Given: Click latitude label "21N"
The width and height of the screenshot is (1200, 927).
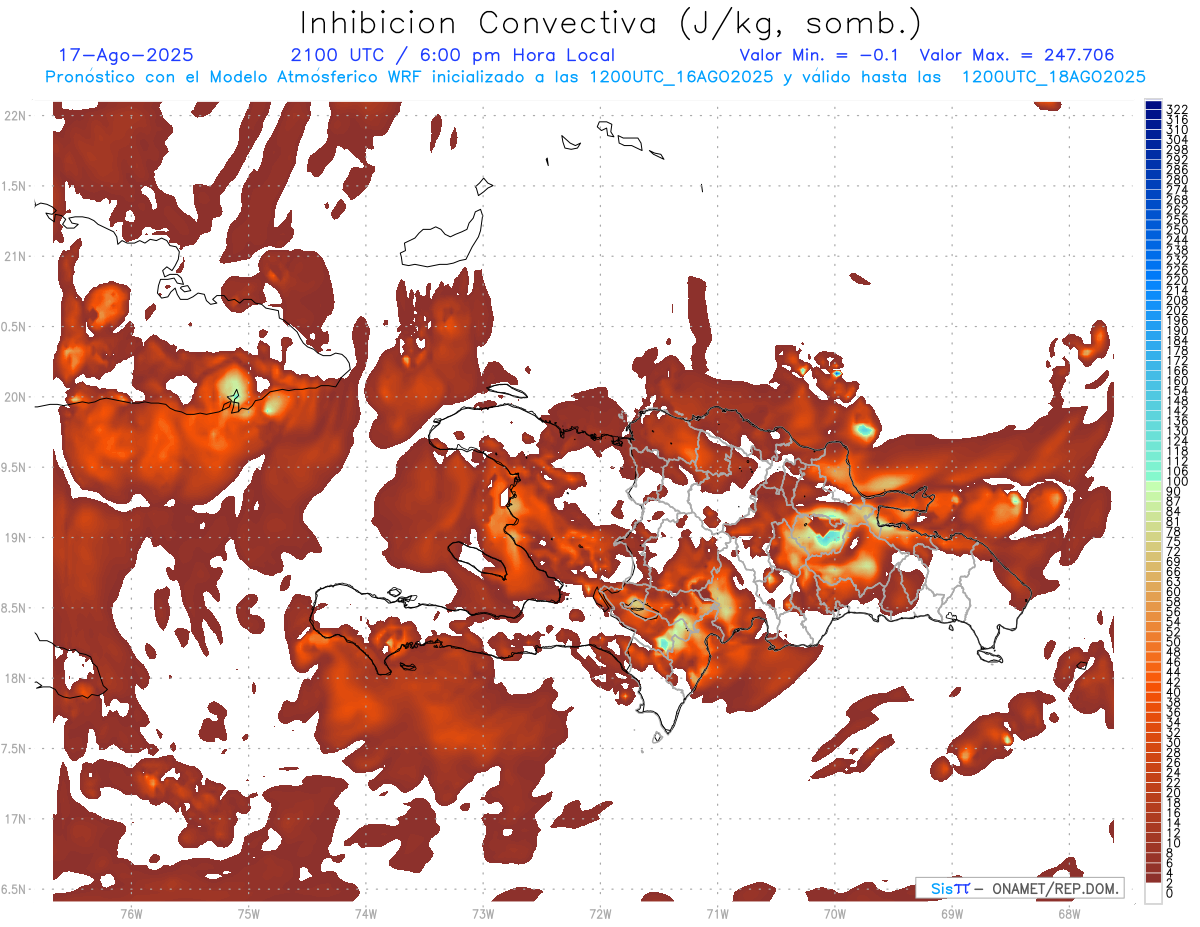Looking at the screenshot, I should (15, 257).
